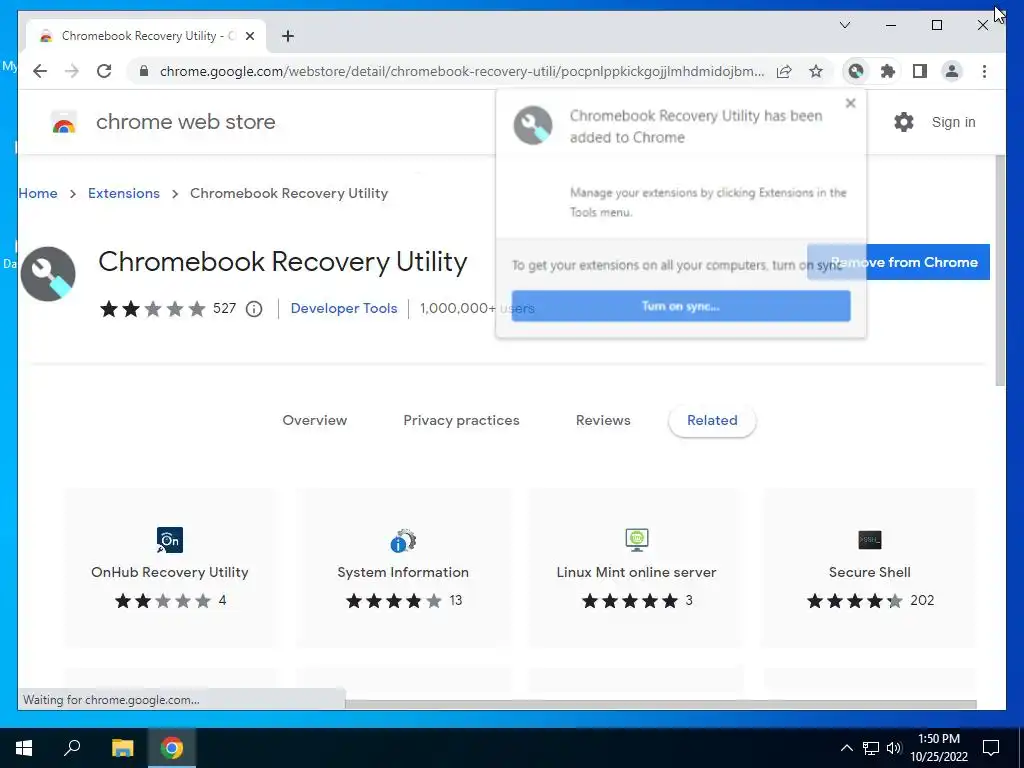Open Chrome three-dot menu
Viewport: 1024px width, 768px height.
[x=984, y=71]
